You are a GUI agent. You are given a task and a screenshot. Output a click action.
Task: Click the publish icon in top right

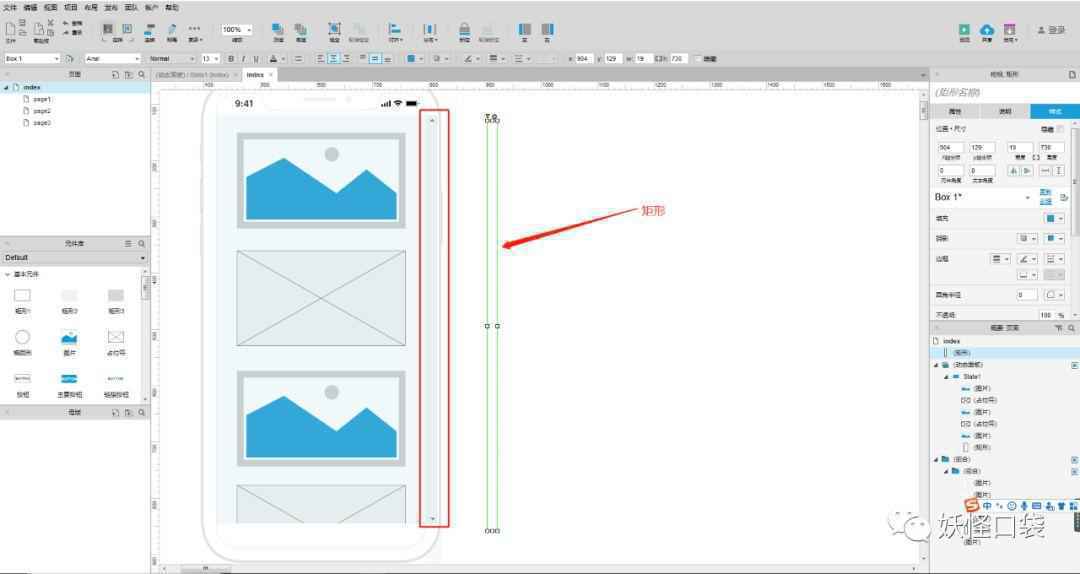[1010, 30]
